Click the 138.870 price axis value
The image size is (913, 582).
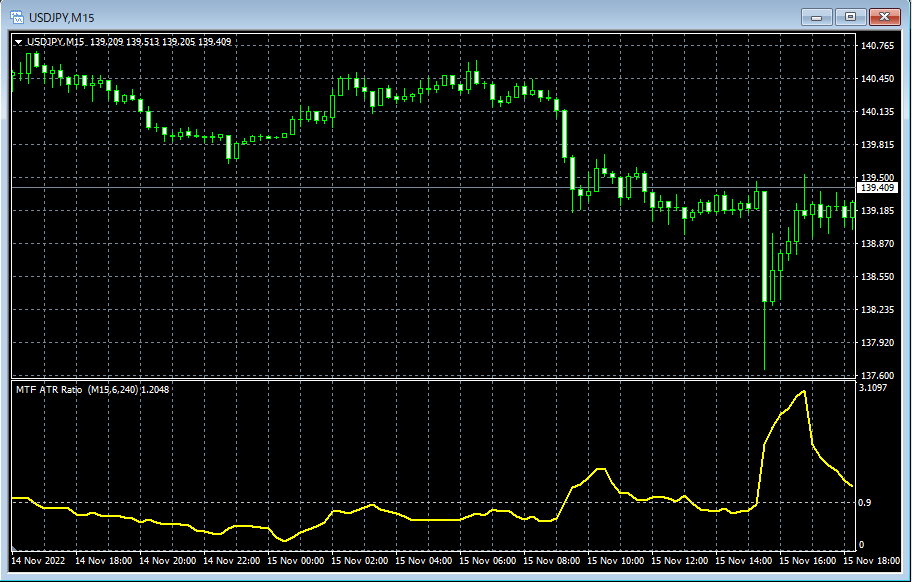877,243
